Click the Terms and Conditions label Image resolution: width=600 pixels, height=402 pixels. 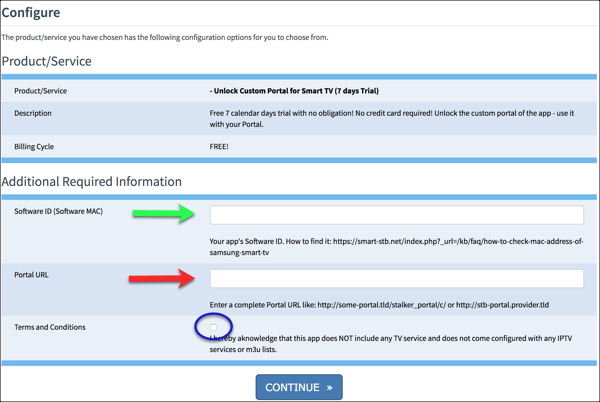(x=50, y=327)
